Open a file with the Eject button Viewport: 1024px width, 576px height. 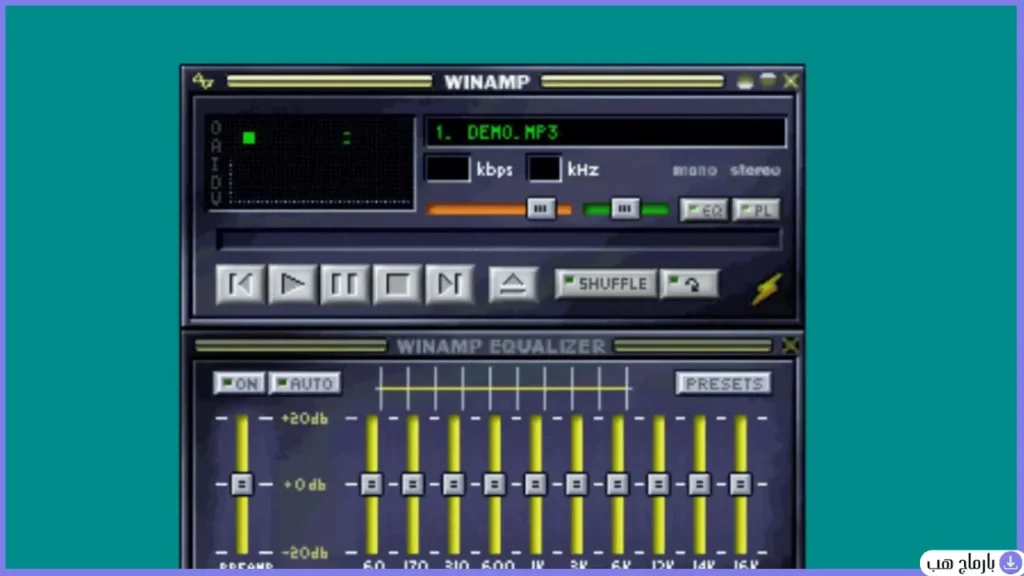tap(513, 284)
